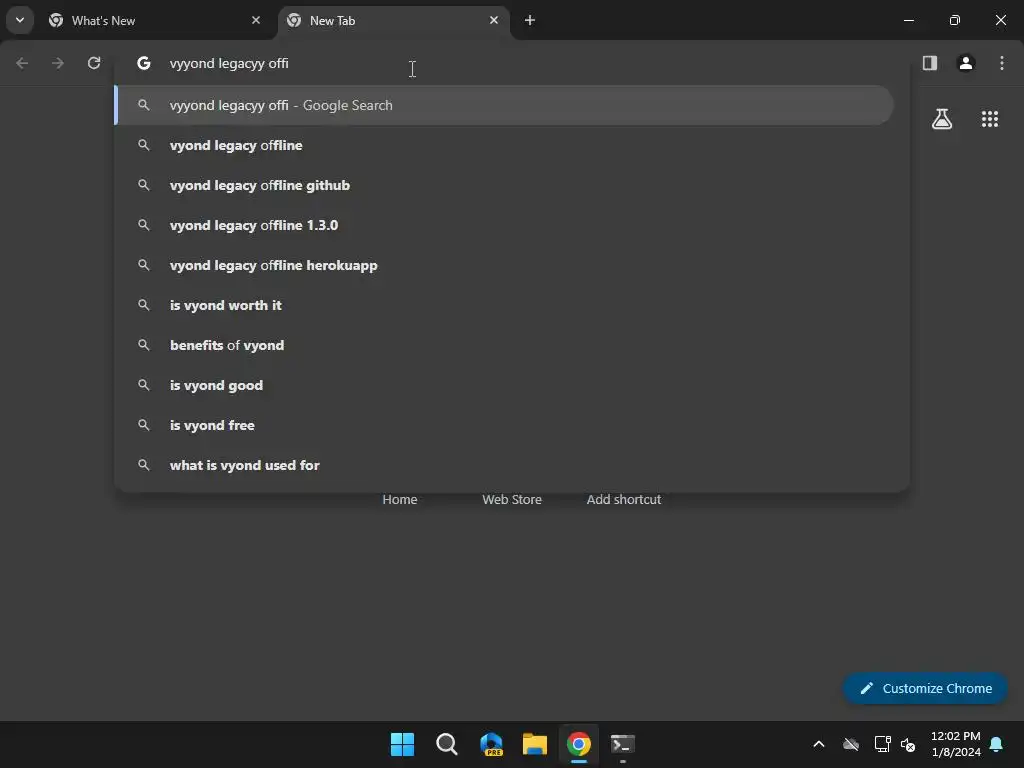Choose suggestion 'vyond legacy offline github'
The height and width of the screenshot is (768, 1024).
pos(504,185)
